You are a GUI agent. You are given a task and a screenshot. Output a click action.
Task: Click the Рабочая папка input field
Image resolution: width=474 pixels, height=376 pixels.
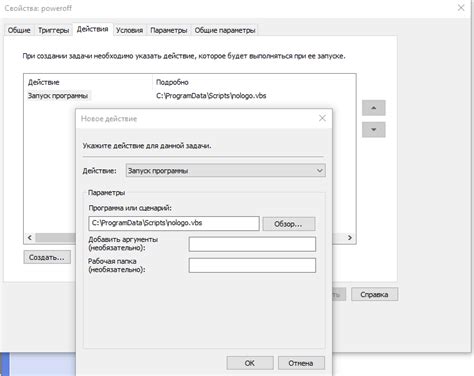[x=252, y=266]
